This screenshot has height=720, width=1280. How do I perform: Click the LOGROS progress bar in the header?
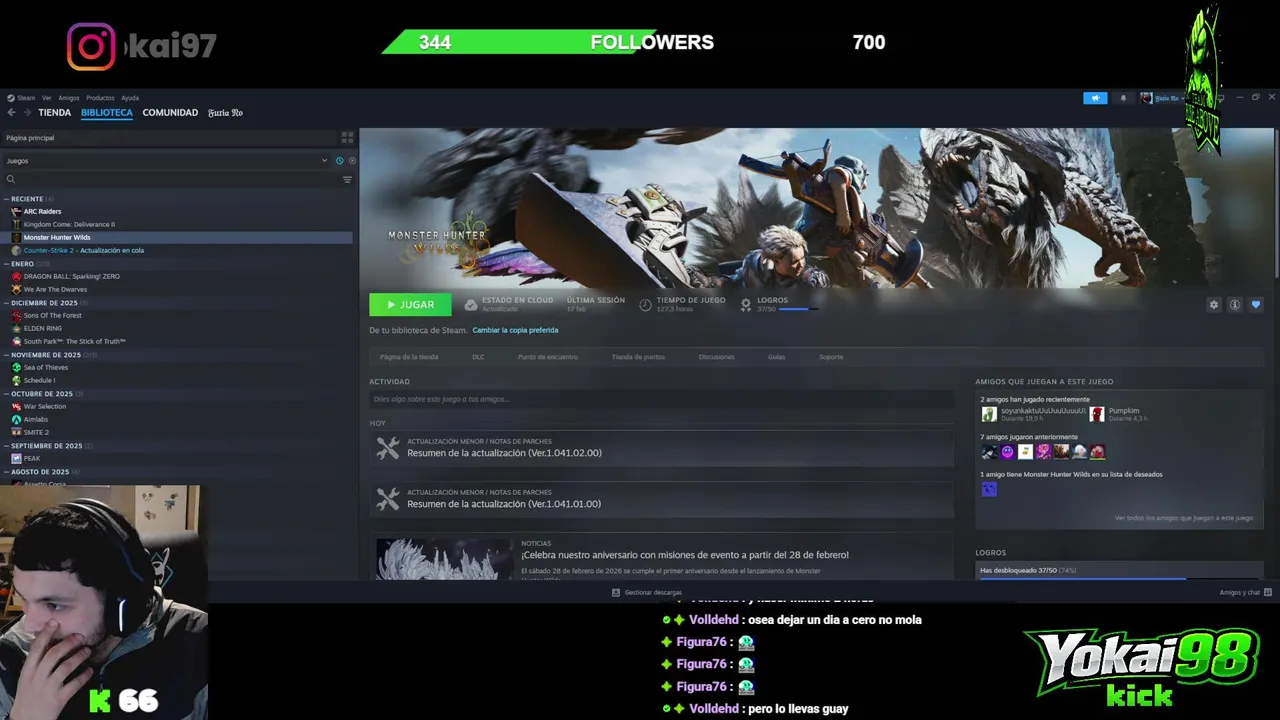click(x=798, y=310)
